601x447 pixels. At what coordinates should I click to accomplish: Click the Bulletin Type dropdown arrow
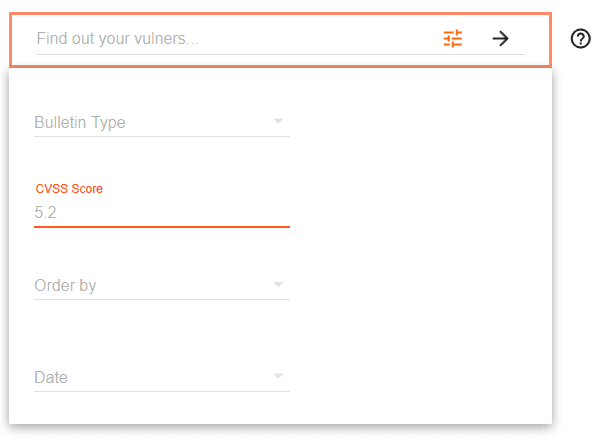pos(278,123)
